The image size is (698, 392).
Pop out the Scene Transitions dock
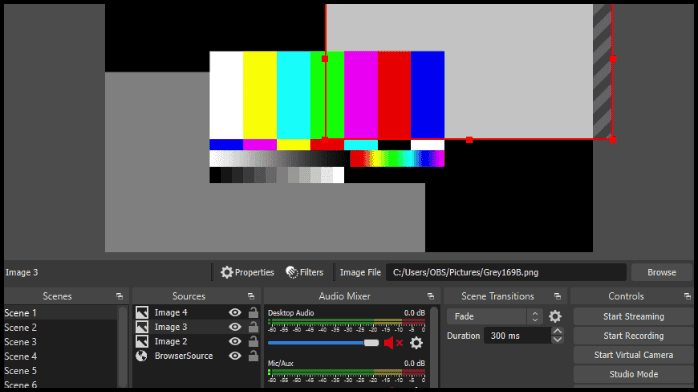tap(557, 296)
